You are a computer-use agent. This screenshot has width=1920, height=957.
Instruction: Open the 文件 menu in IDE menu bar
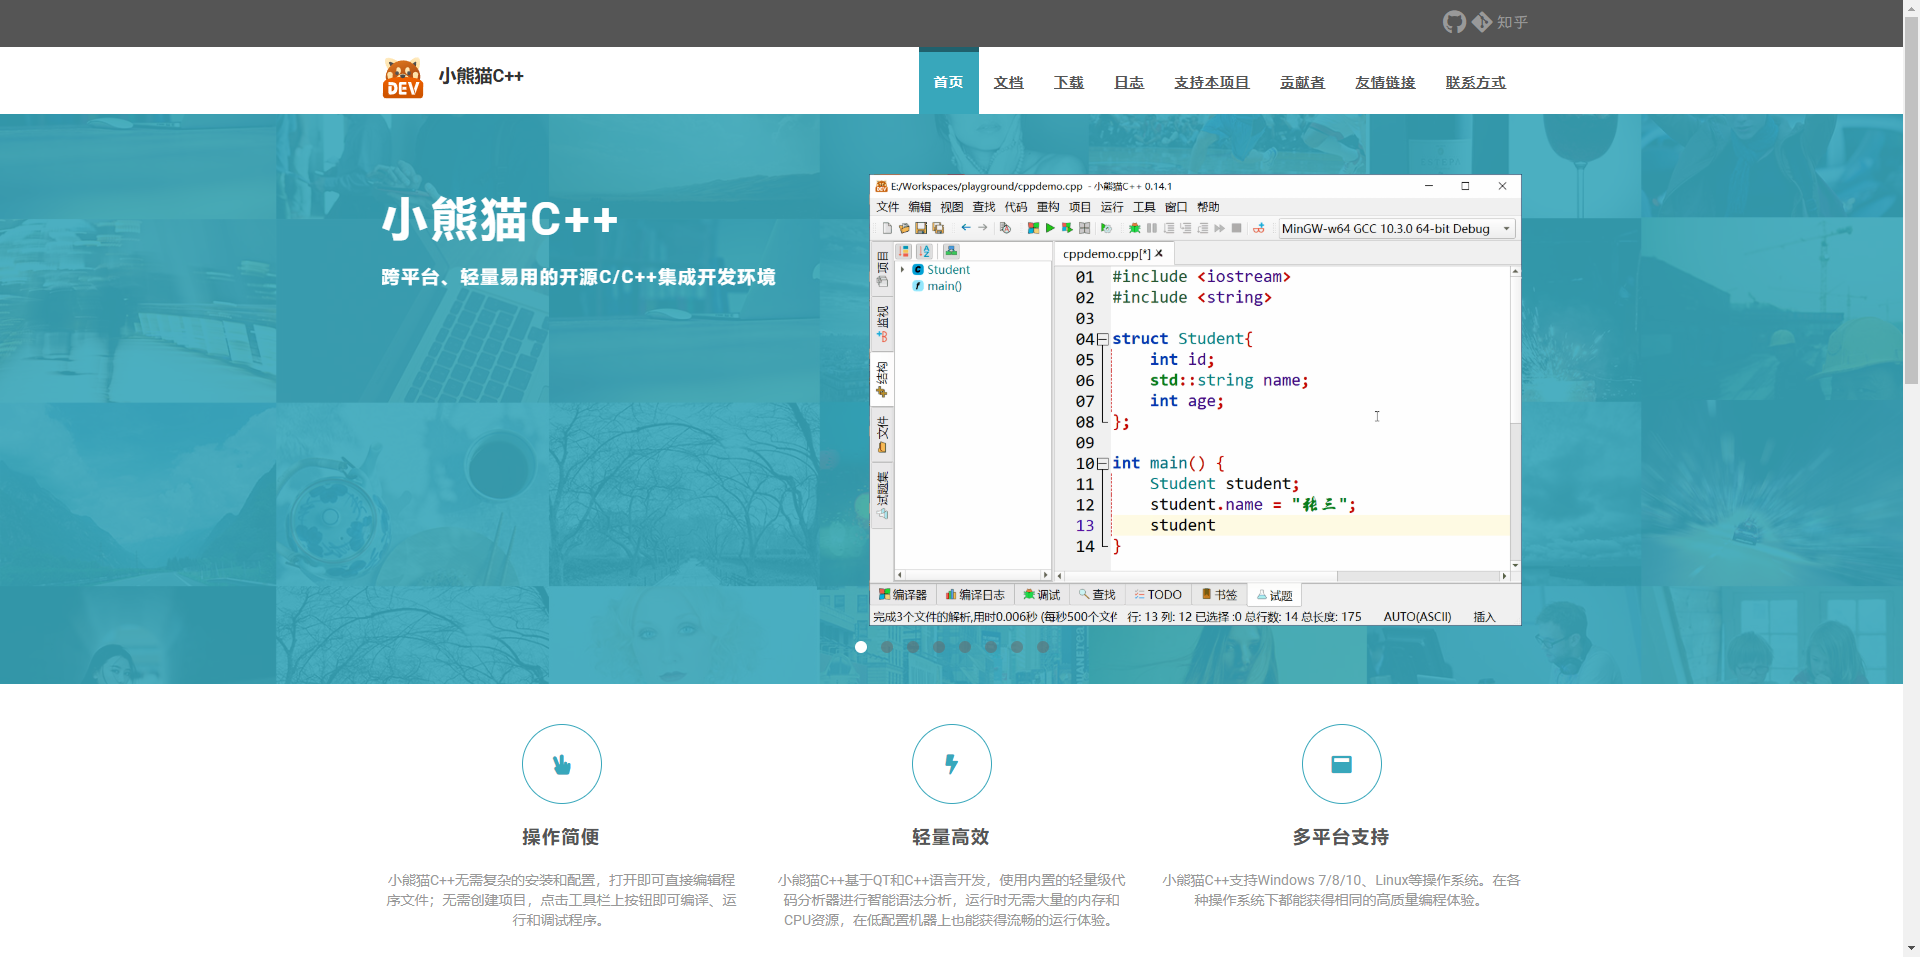(x=888, y=207)
